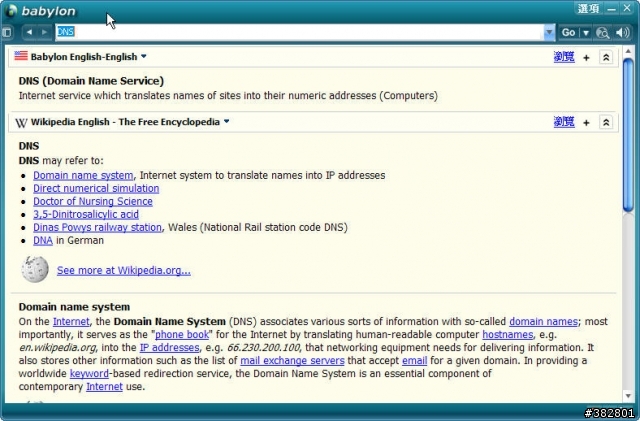Open 3,5-Dinitrosalicylic acid link
Viewport: 640px width, 421px height.
[x=86, y=214]
